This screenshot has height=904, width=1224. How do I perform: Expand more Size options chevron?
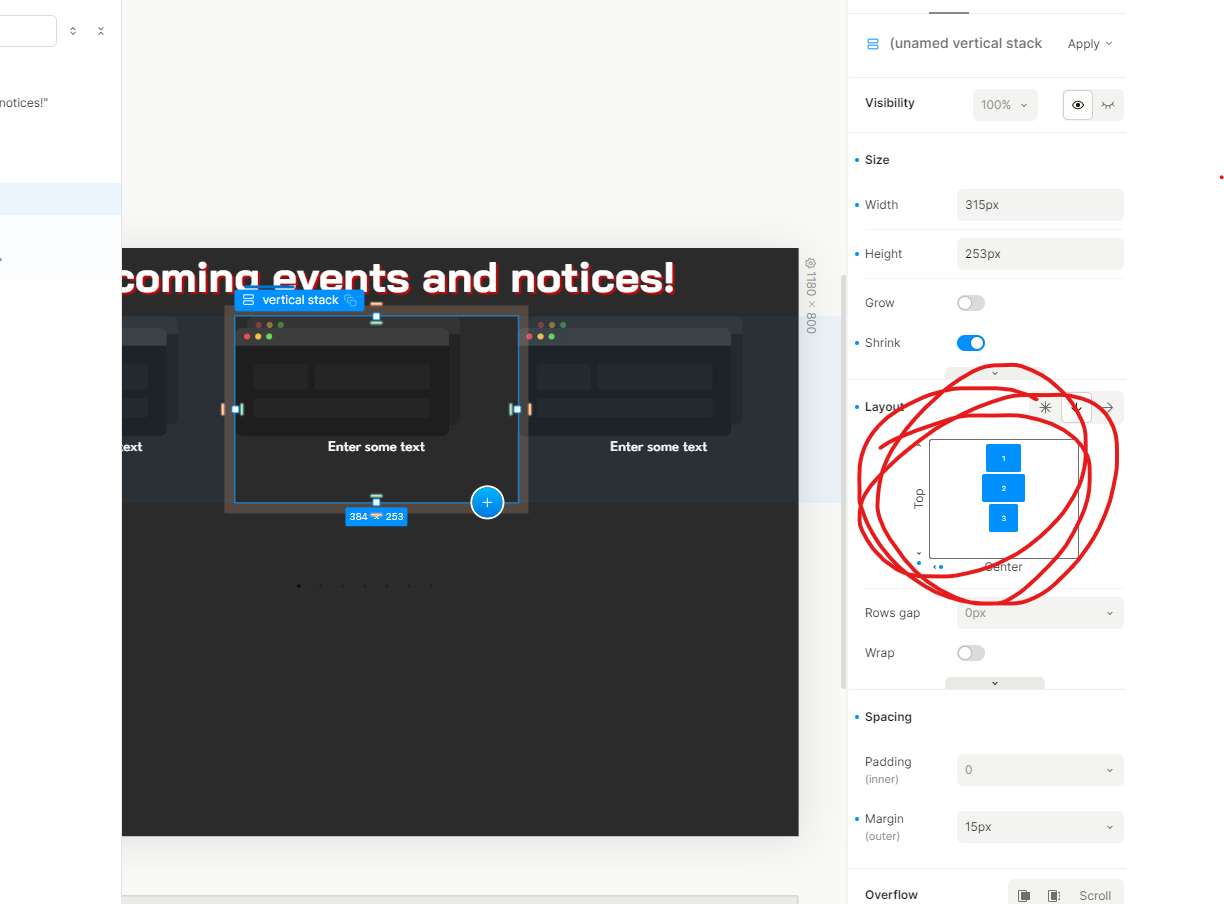[x=994, y=373]
